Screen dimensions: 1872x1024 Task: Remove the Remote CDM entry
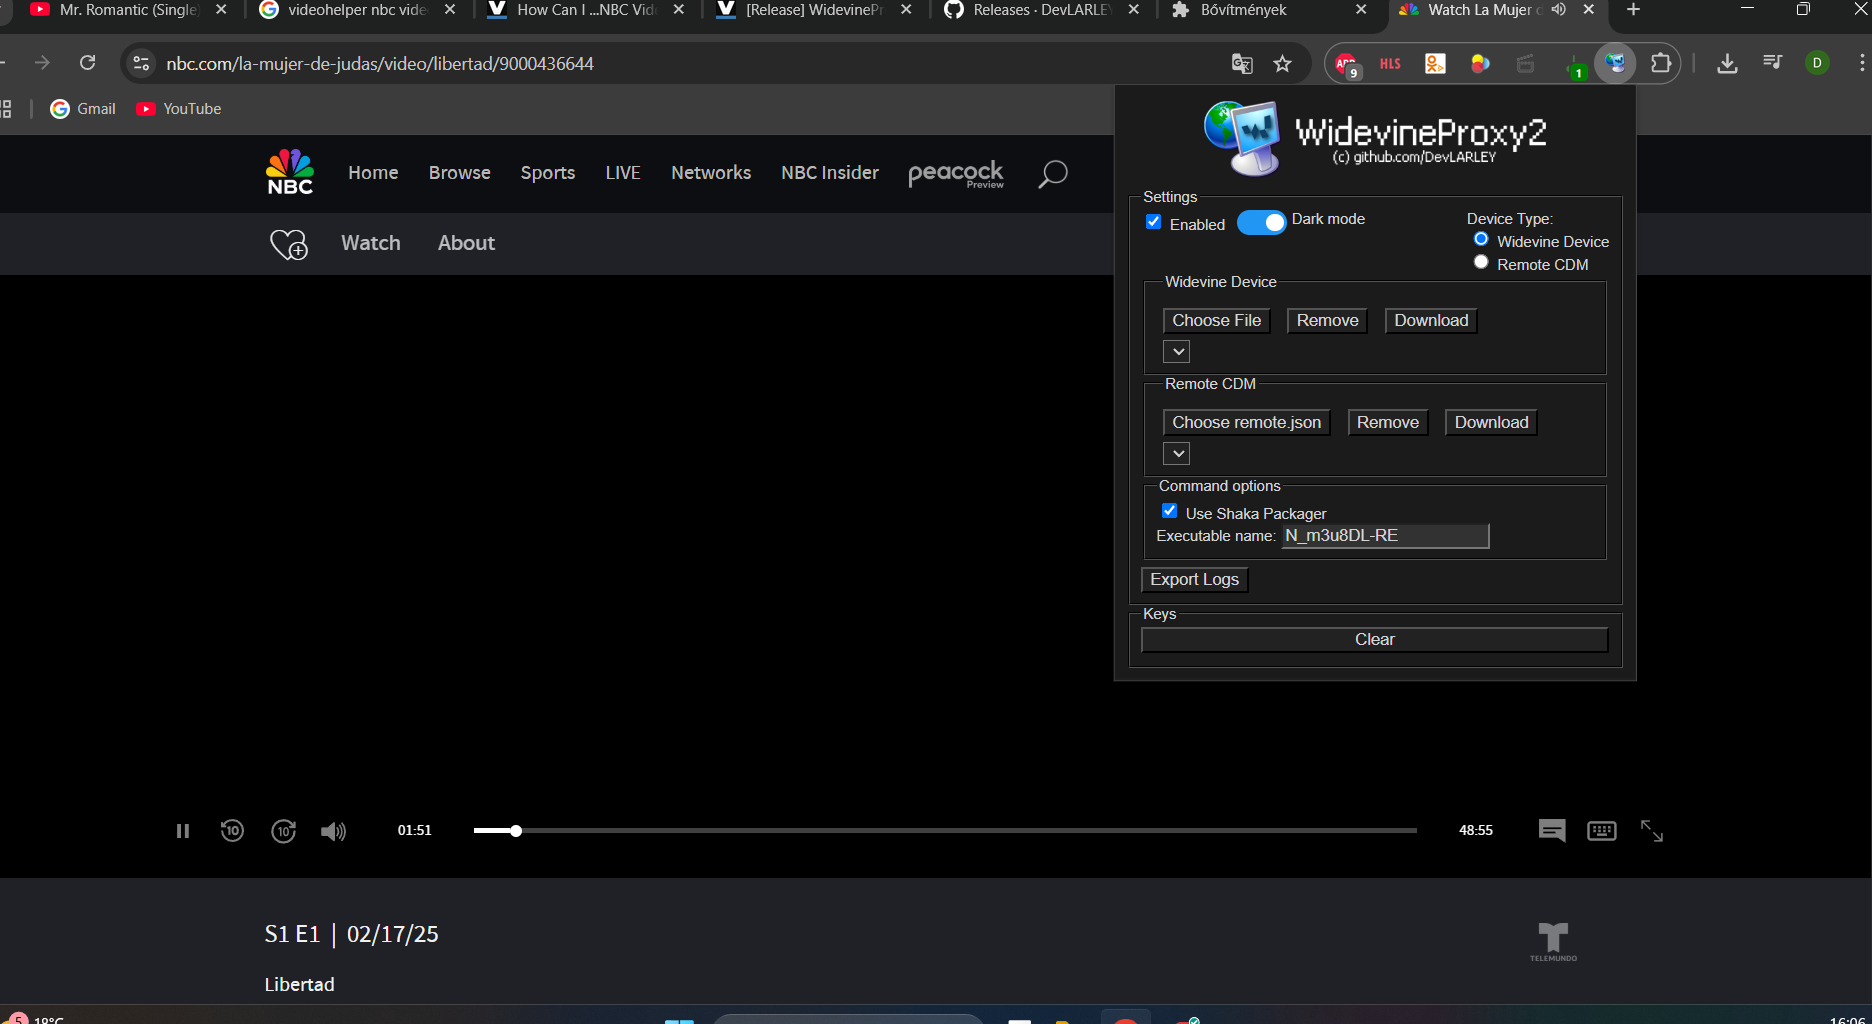(x=1388, y=423)
